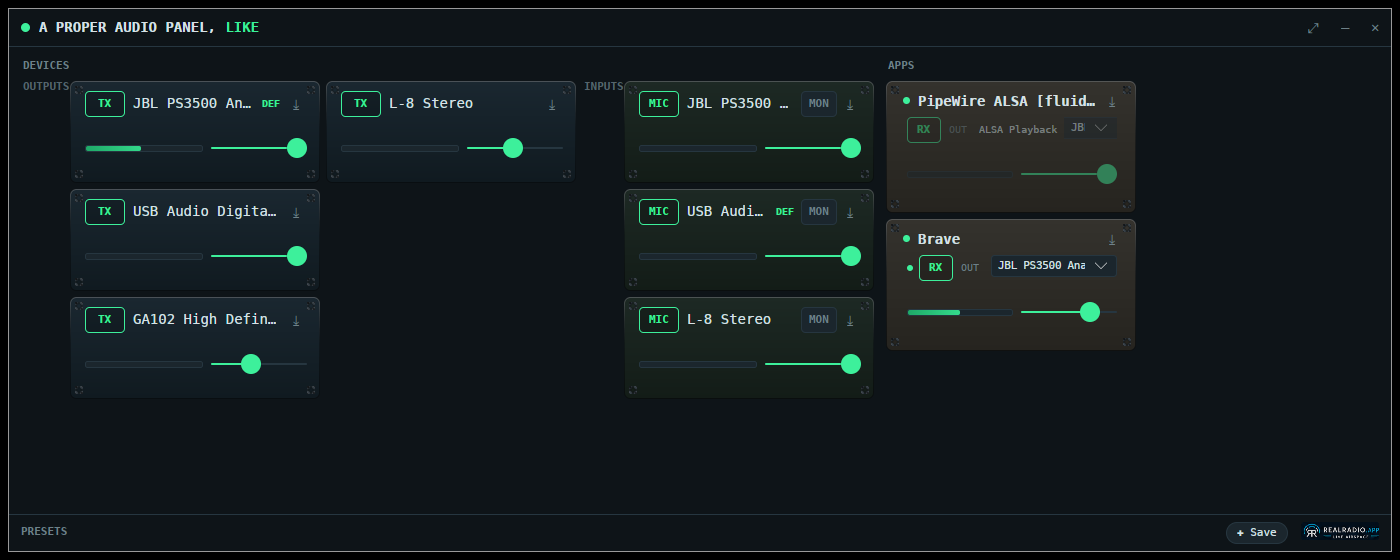The image size is (1400, 560).
Task: Minimize the audio panel window
Action: [1346, 28]
